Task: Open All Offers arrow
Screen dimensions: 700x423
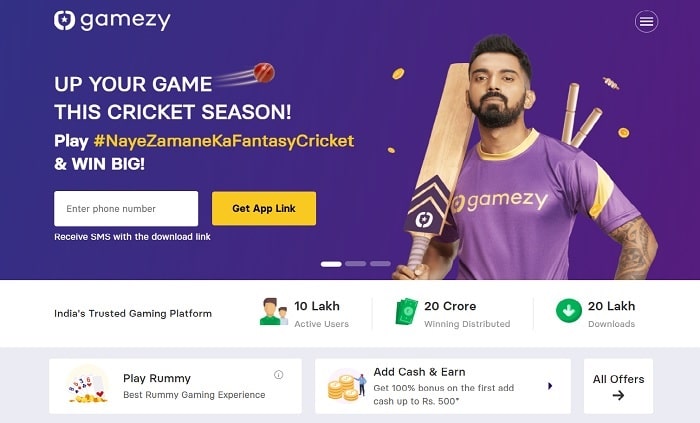Action: click(618, 395)
